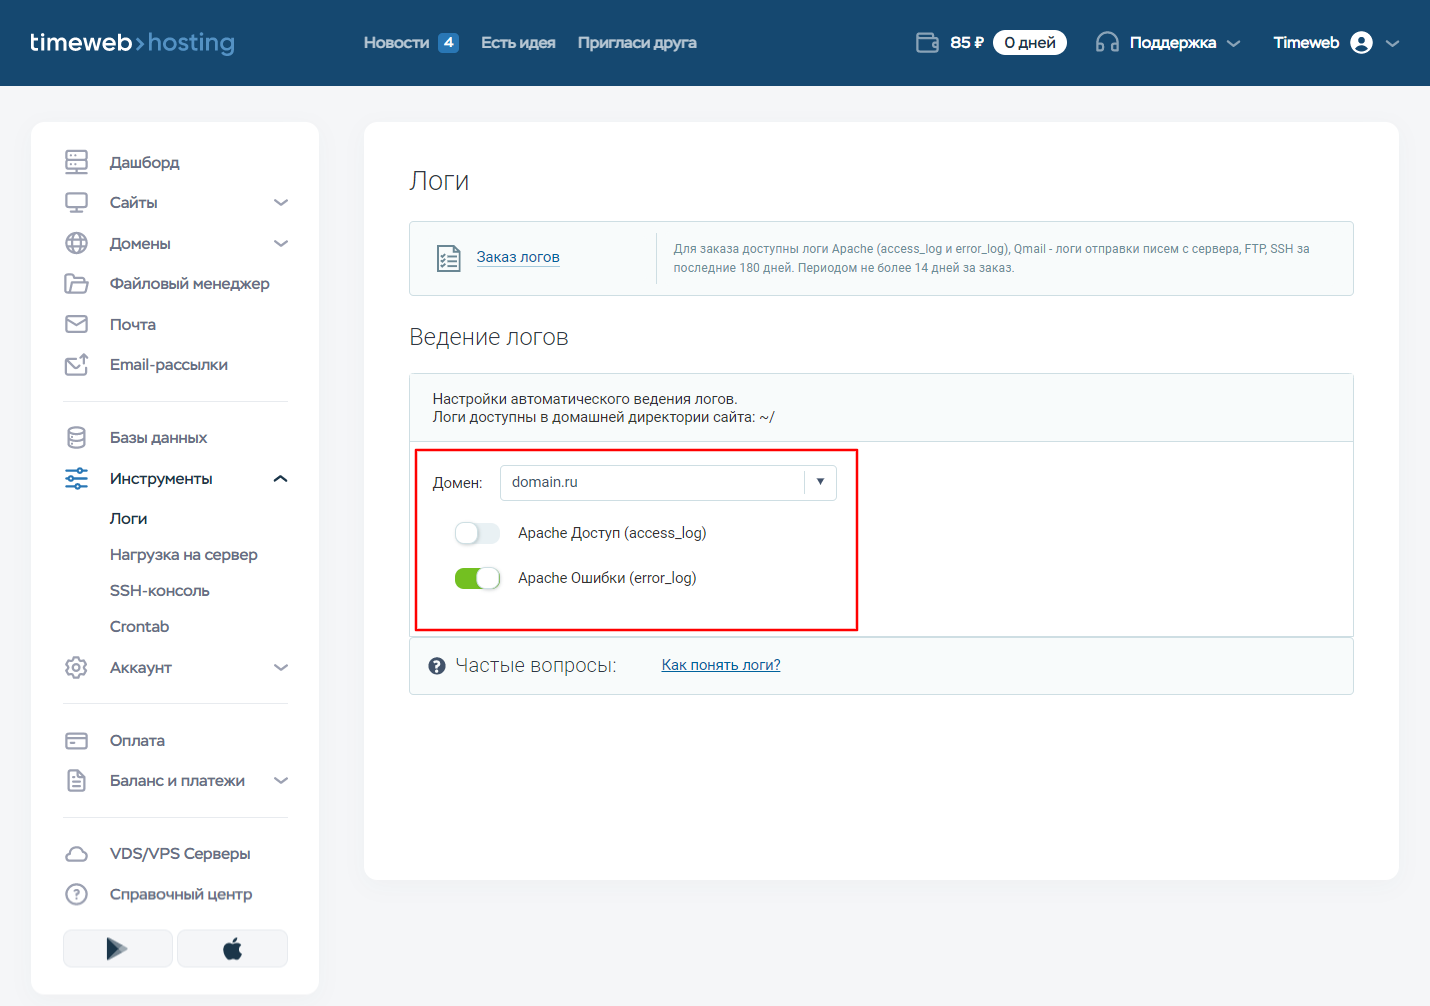
Task: Expand the Сайты sidebar section
Action: tap(281, 203)
